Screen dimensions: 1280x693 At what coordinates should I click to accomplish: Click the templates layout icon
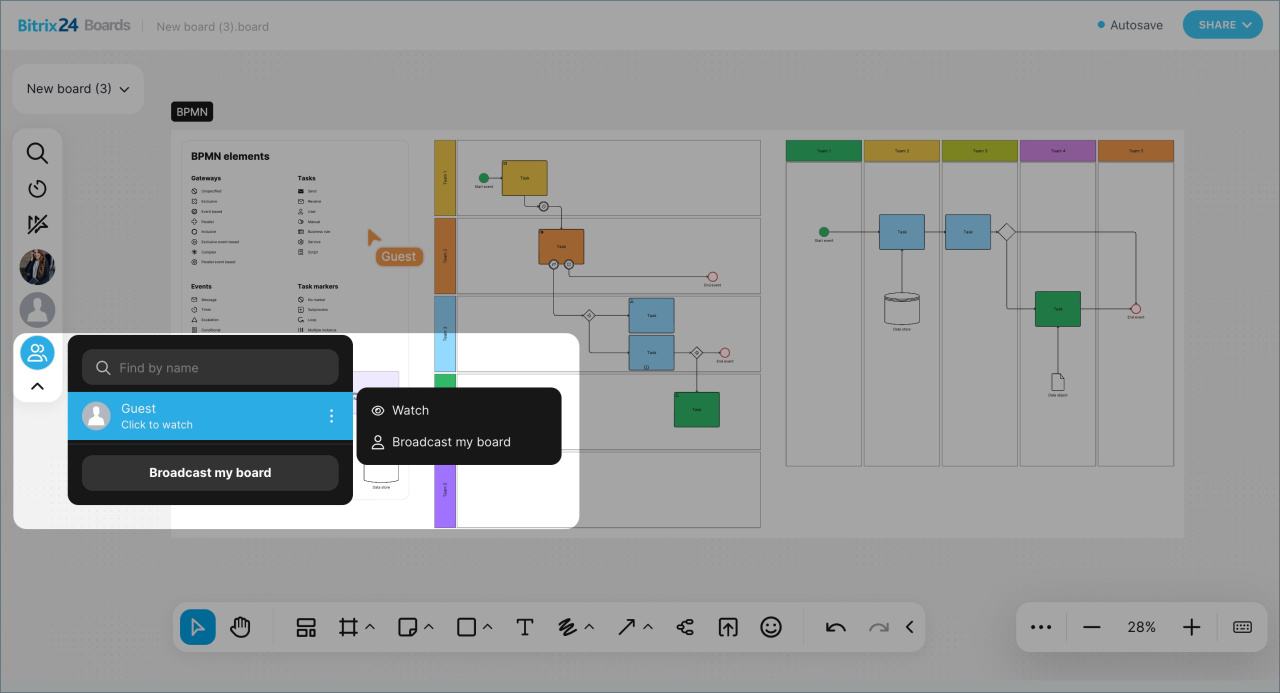(x=306, y=627)
